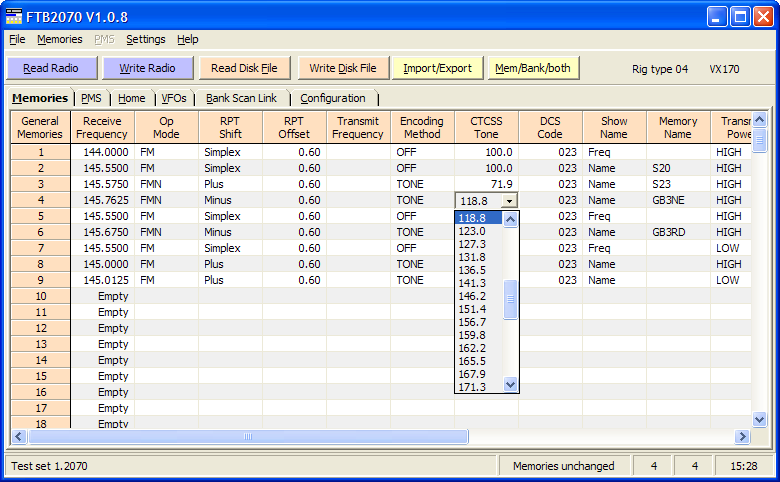This screenshot has width=780, height=482.
Task: Open the Configuration tab
Action: click(332, 98)
